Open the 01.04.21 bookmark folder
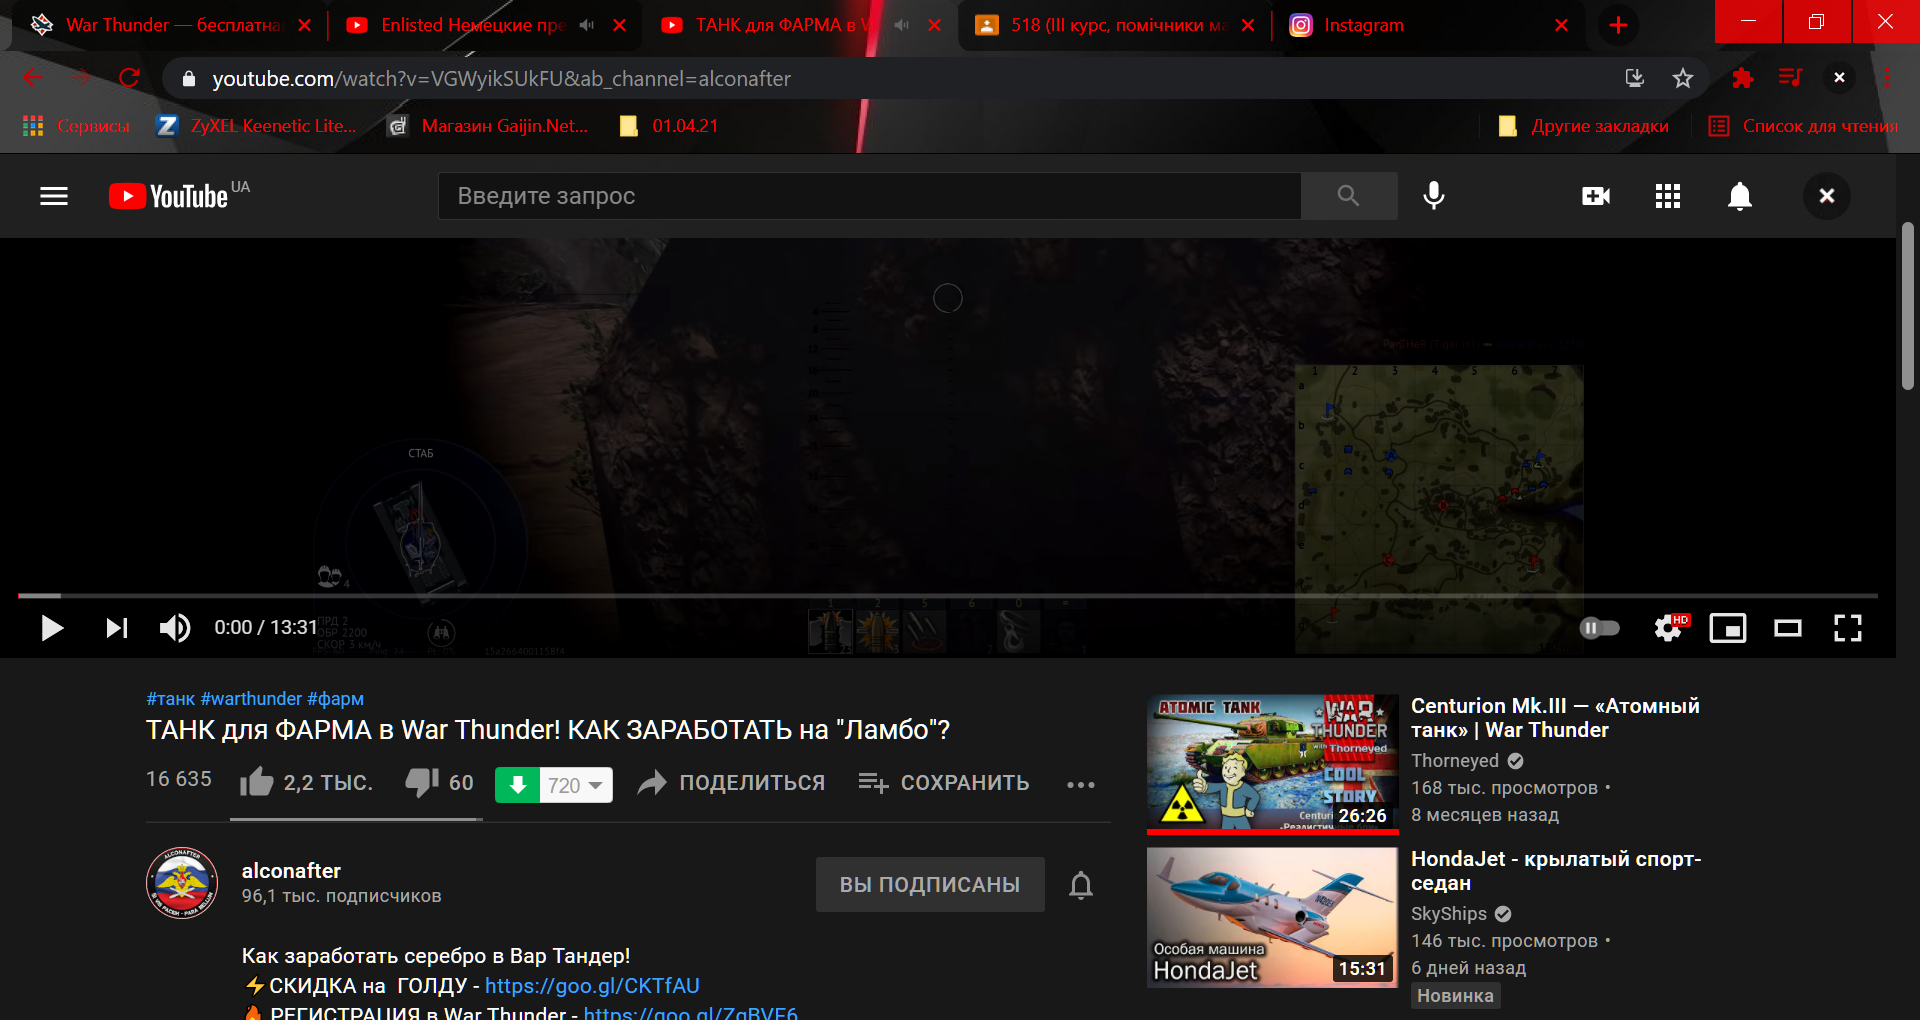The width and height of the screenshot is (1920, 1020). click(x=669, y=126)
